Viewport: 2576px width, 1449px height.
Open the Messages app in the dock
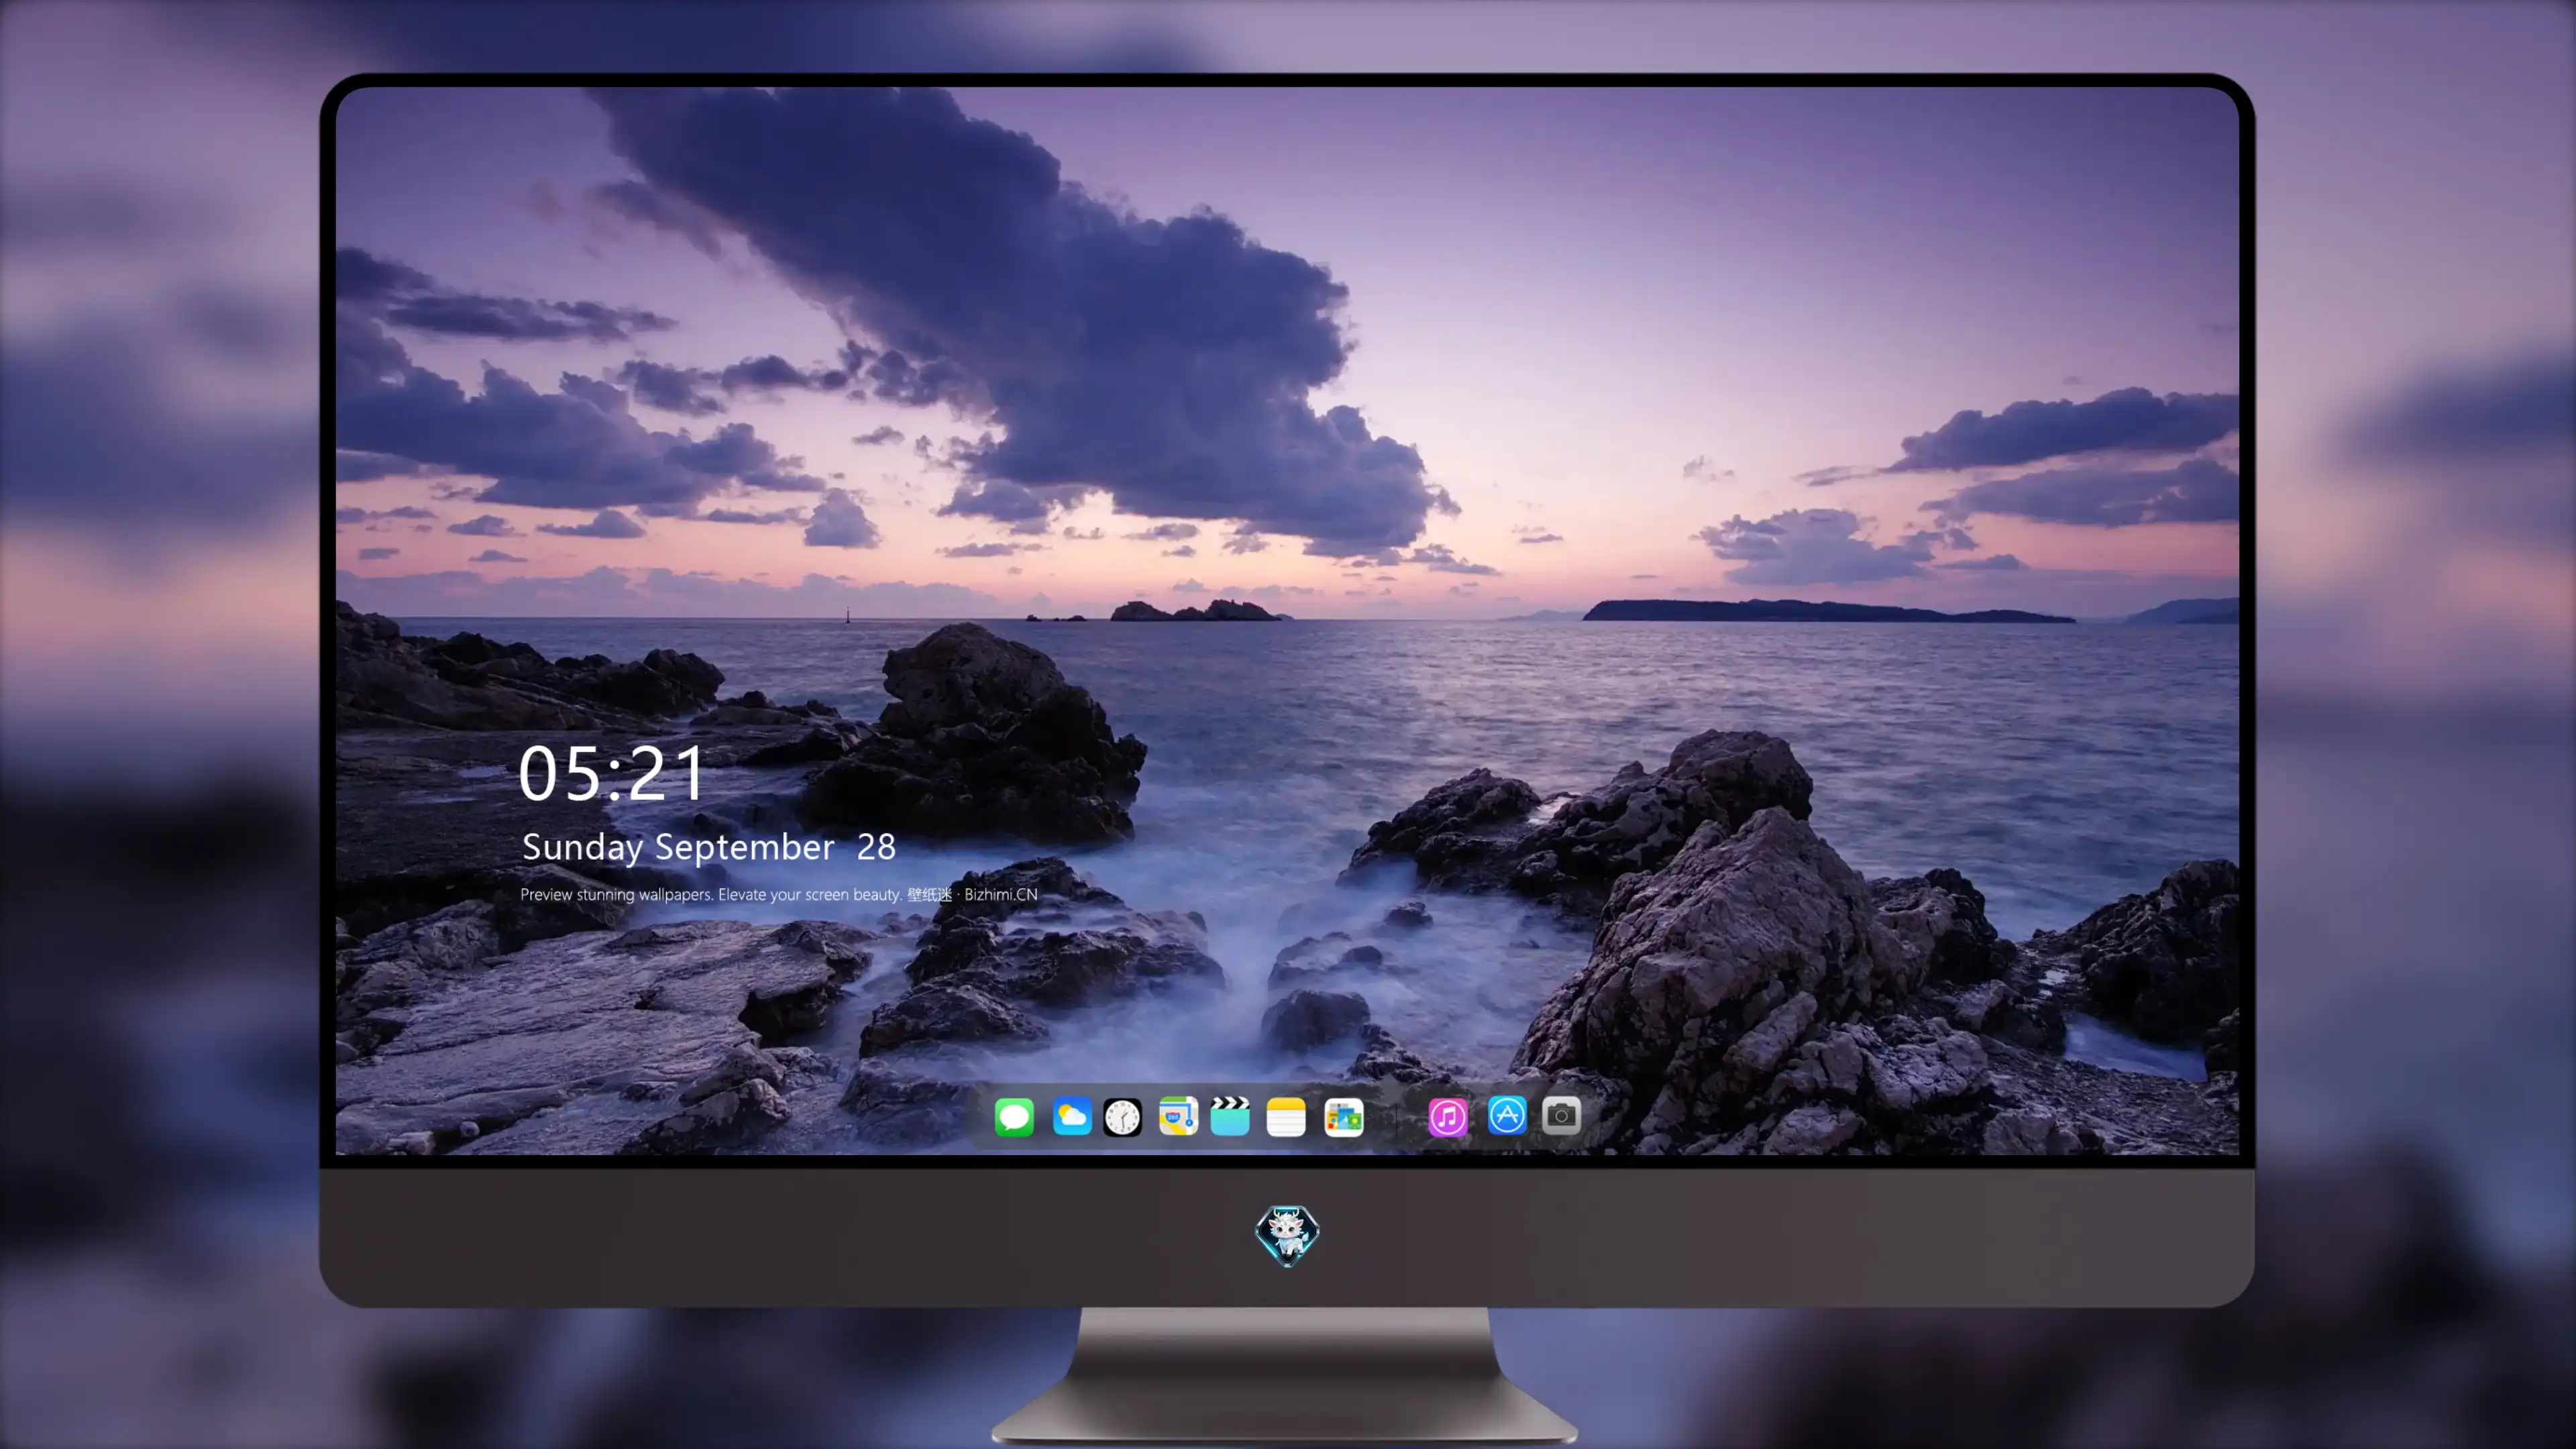point(1014,1116)
